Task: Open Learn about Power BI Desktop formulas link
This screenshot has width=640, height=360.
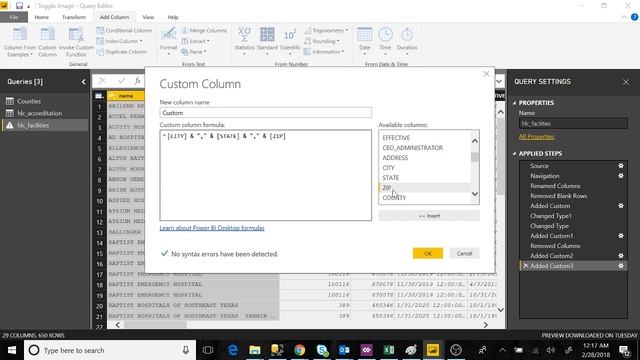Action: click(212, 228)
